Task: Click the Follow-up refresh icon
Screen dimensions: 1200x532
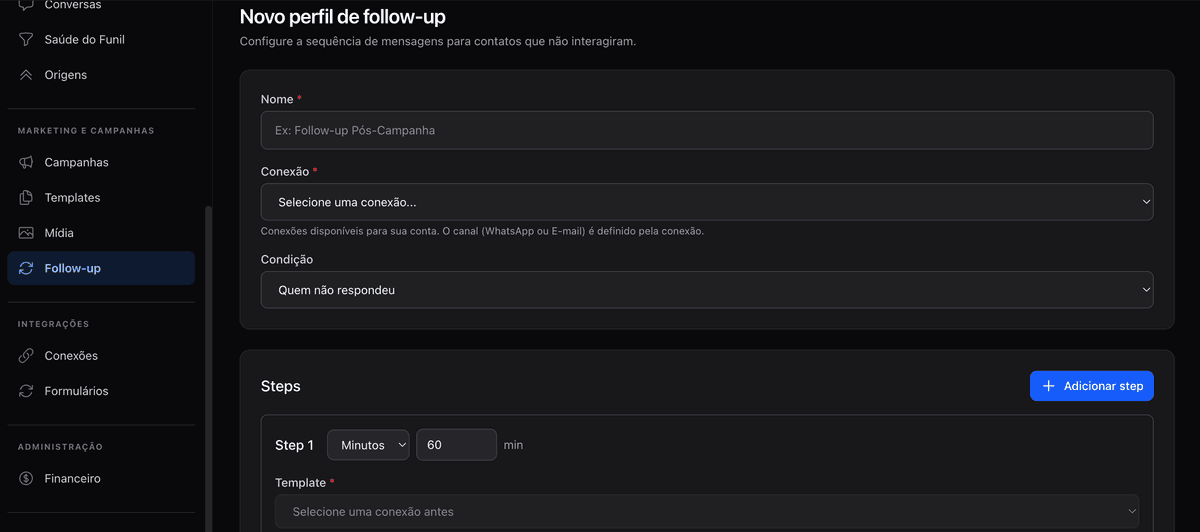Action: point(26,268)
